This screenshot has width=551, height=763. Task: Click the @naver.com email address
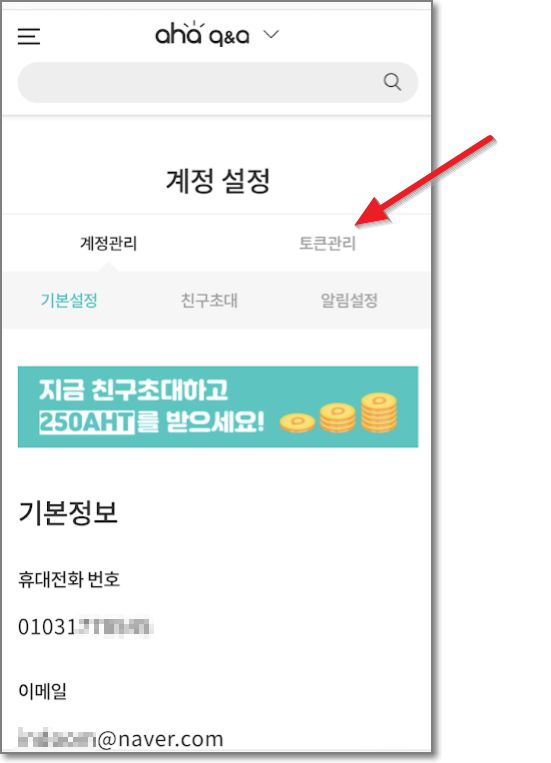click(121, 739)
